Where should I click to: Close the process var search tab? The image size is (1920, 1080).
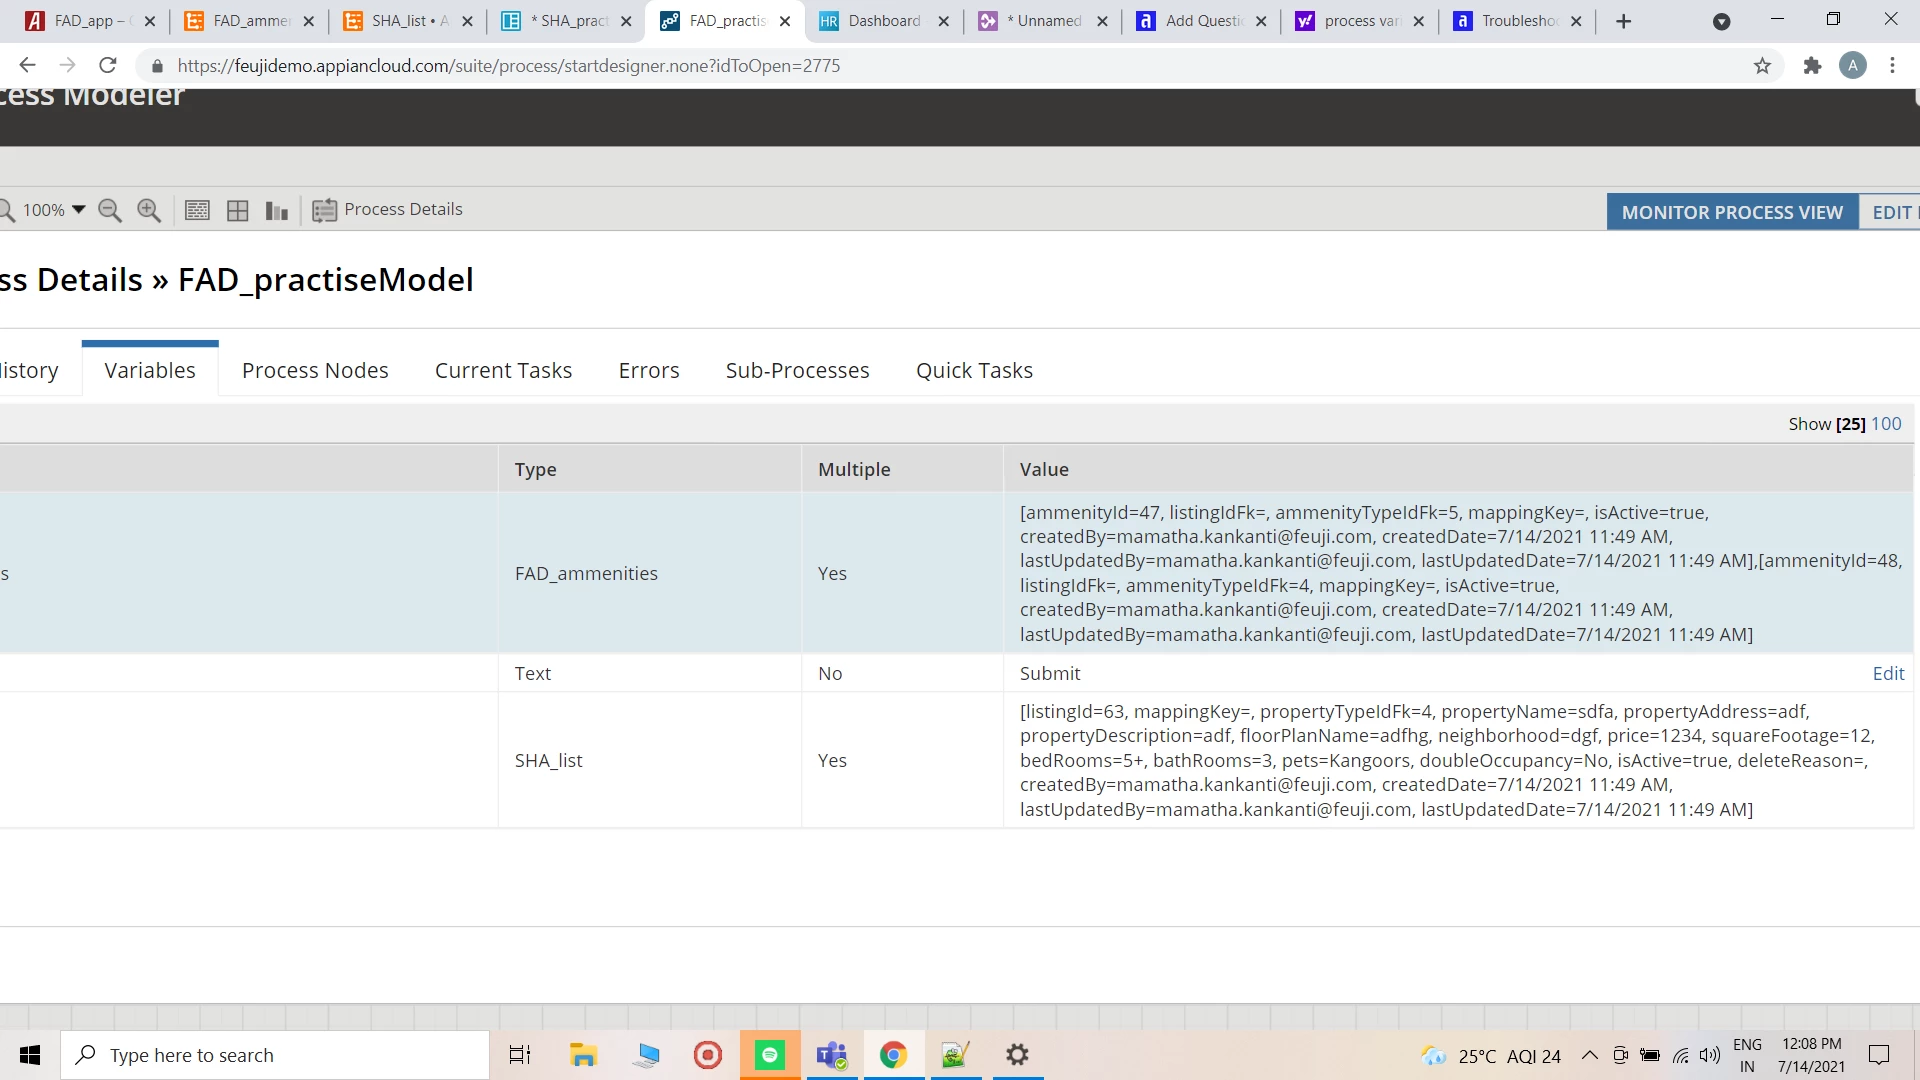(x=1418, y=21)
